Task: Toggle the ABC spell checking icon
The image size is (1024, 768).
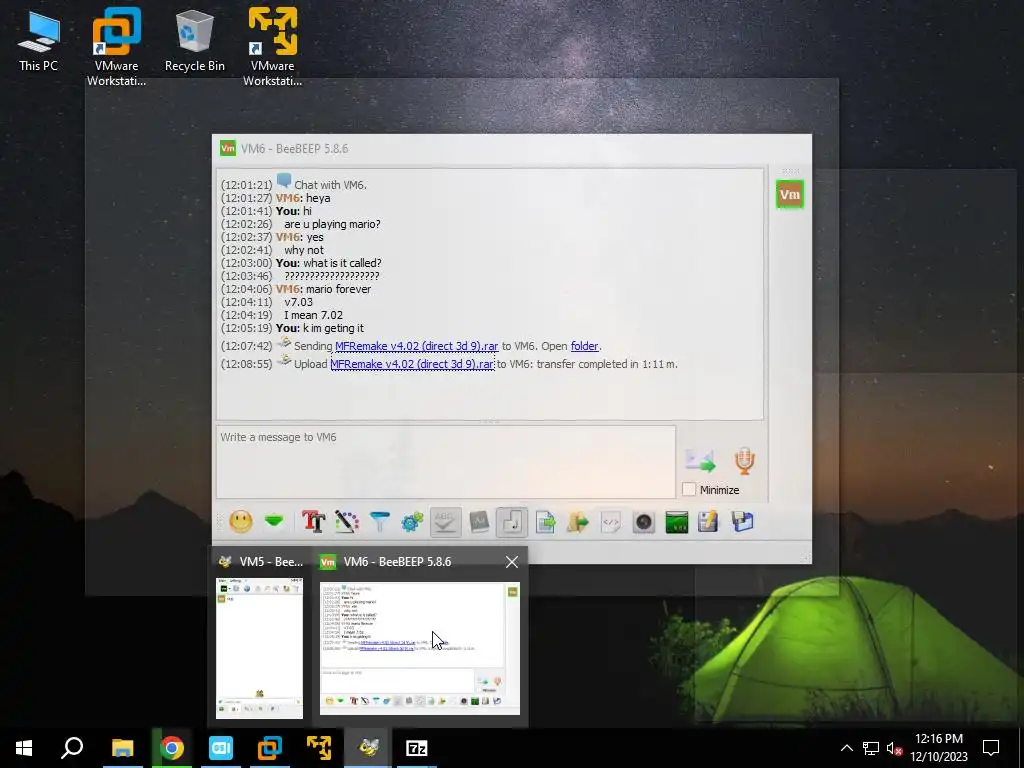Action: pos(445,522)
